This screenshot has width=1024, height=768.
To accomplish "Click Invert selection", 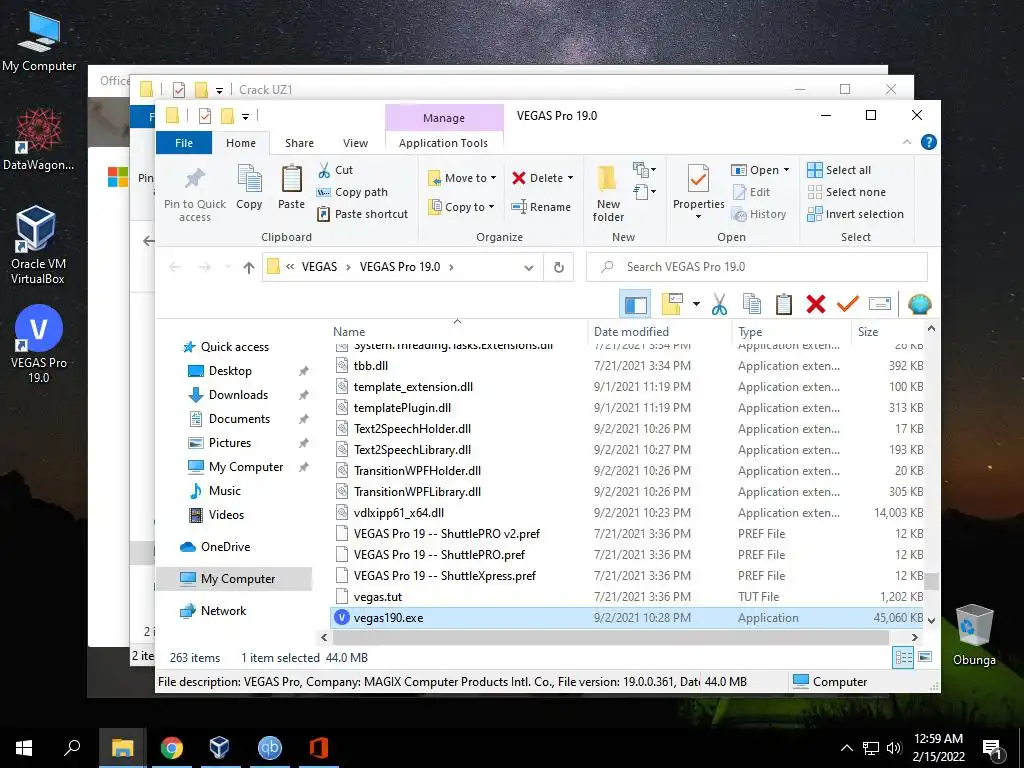I will point(855,214).
